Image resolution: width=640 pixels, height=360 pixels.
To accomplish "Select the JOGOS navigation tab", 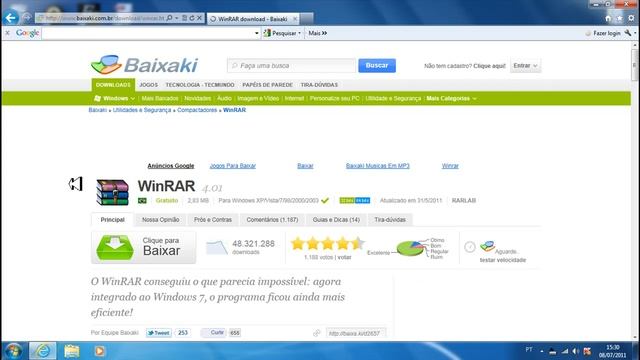I will (149, 85).
